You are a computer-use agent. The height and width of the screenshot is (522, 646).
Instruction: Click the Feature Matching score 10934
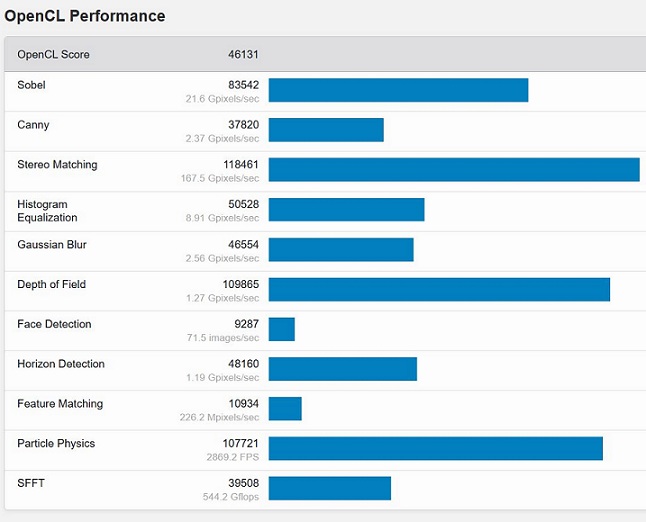tap(244, 403)
